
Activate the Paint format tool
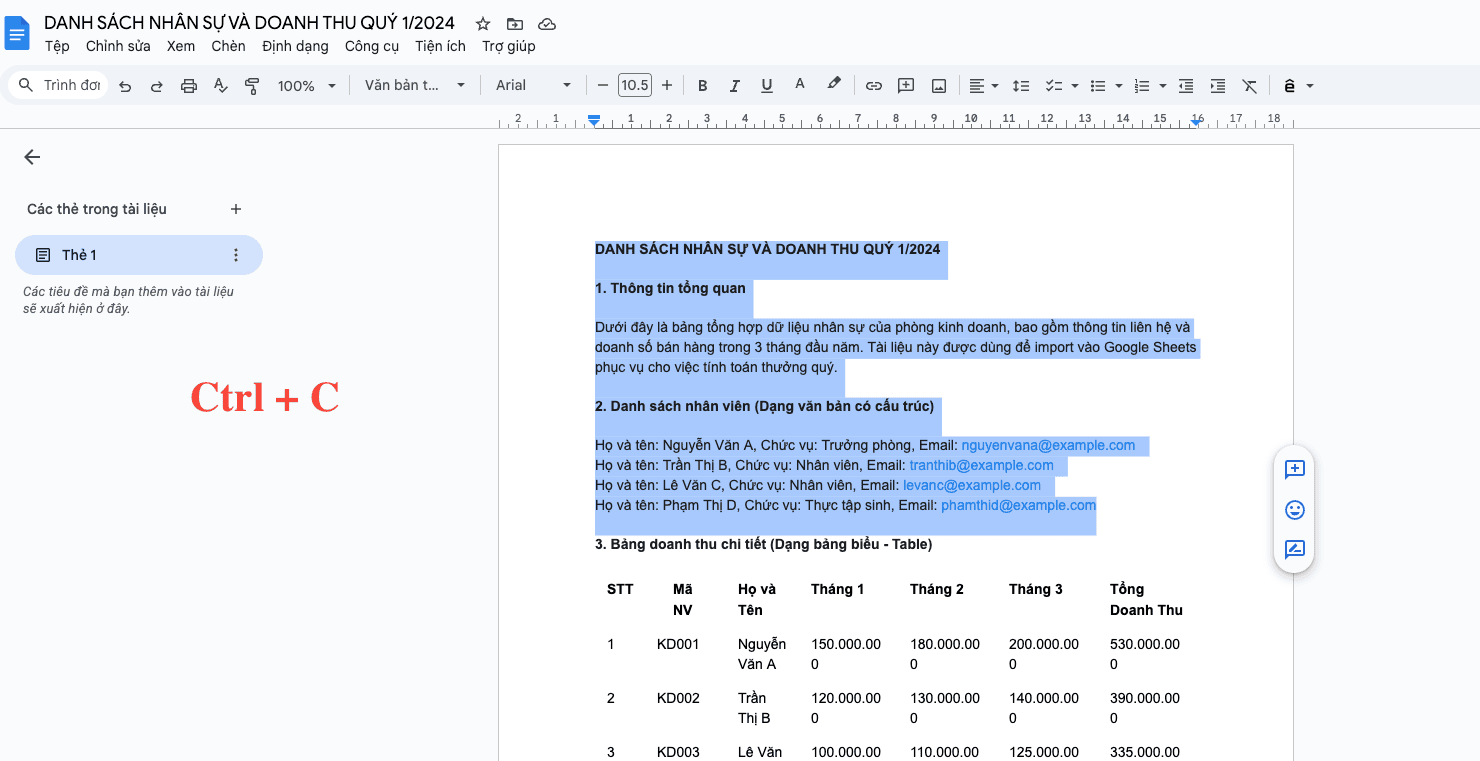pyautogui.click(x=252, y=85)
